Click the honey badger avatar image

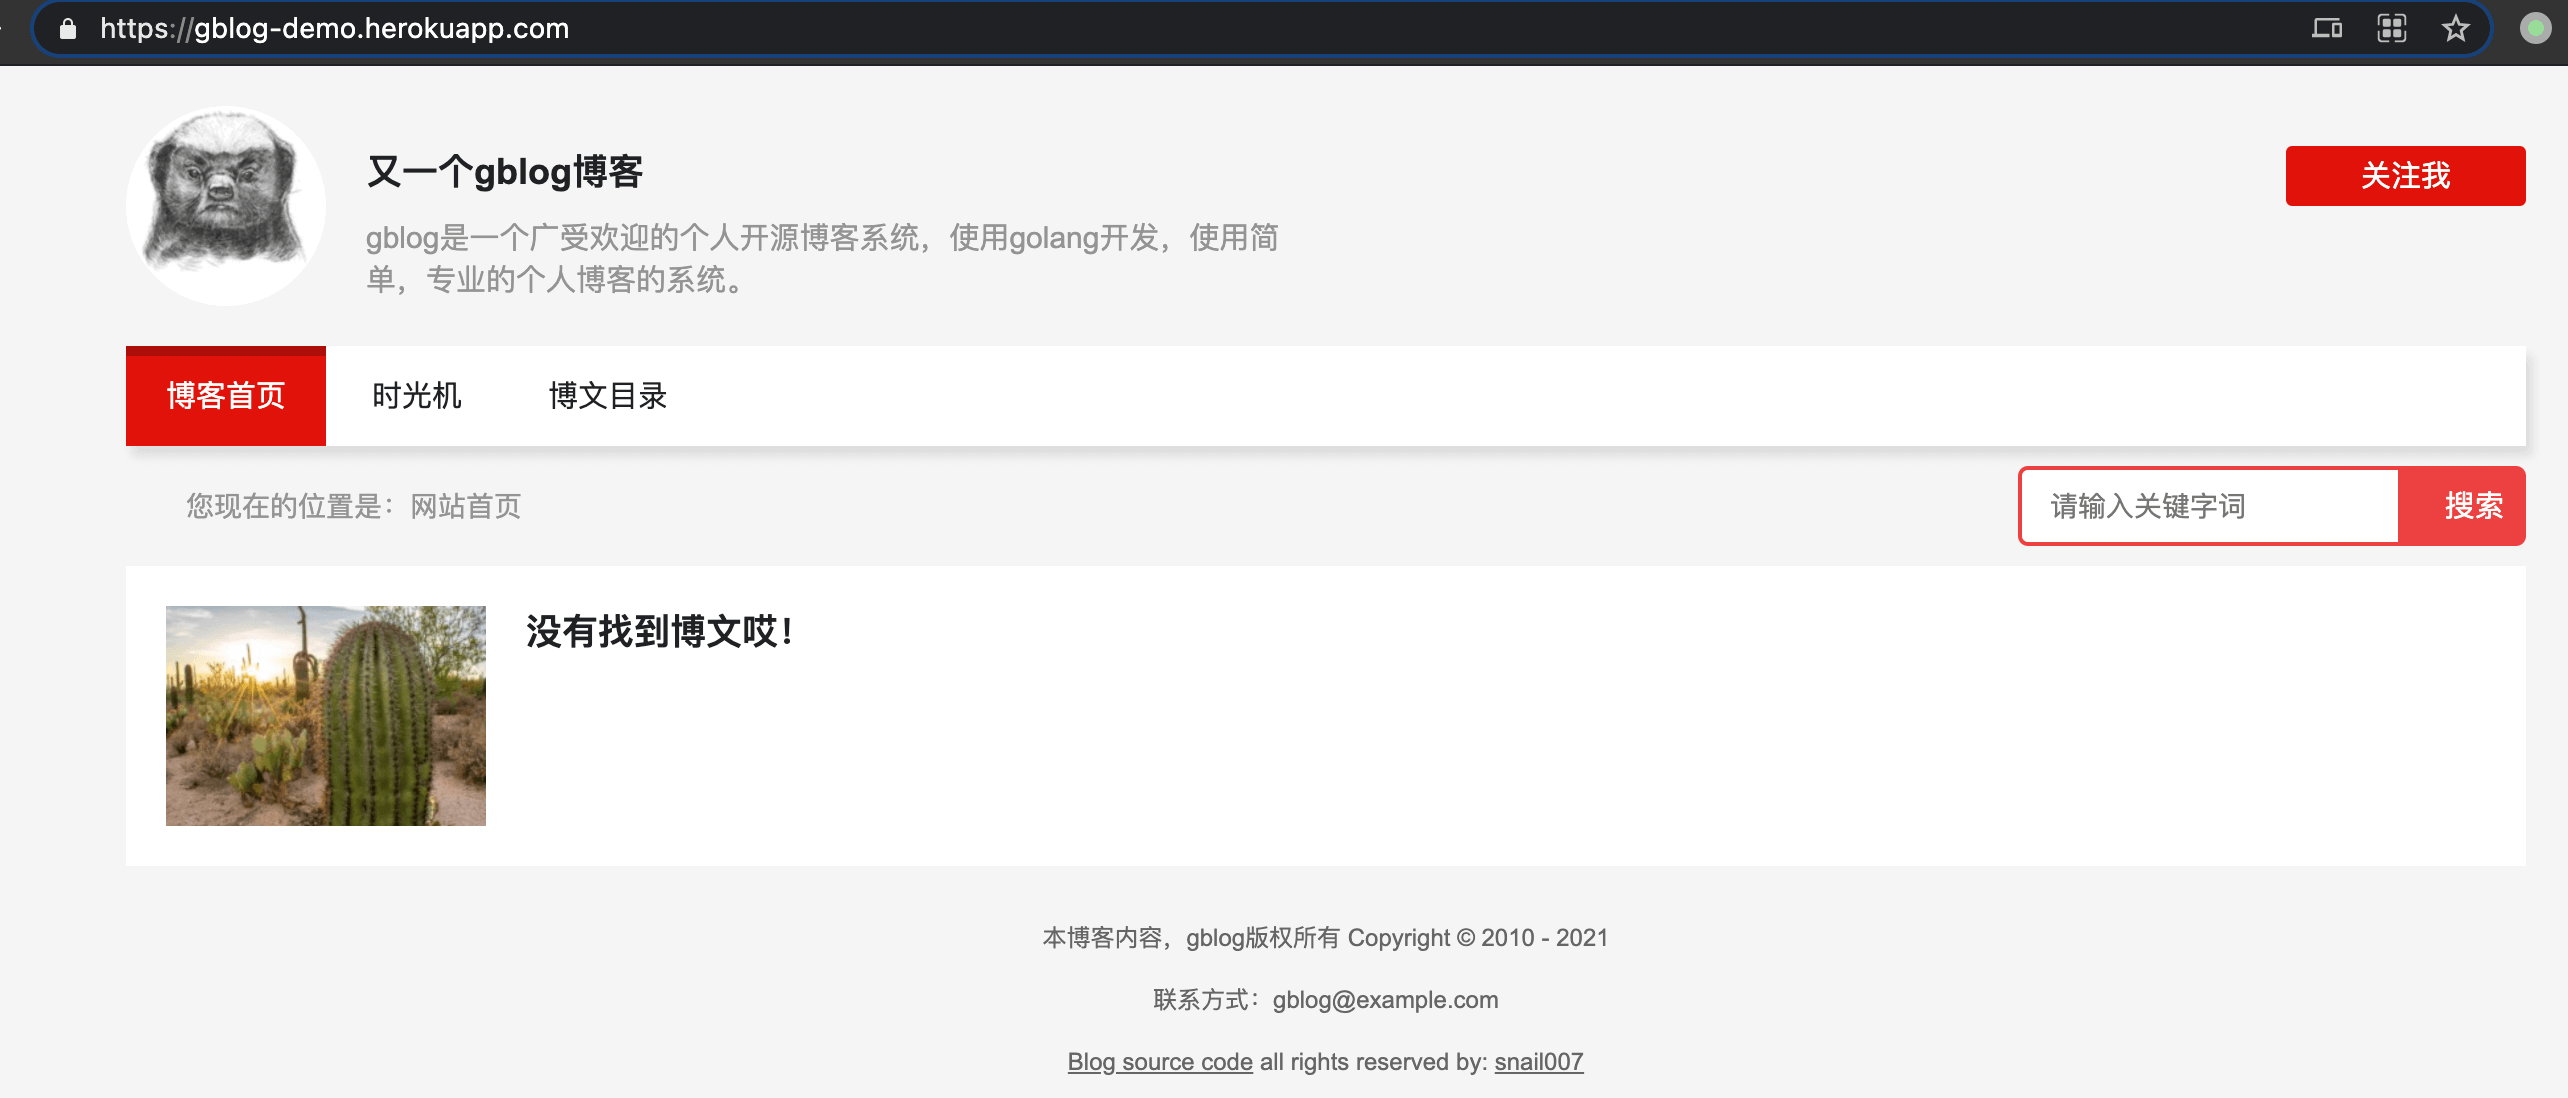(226, 206)
